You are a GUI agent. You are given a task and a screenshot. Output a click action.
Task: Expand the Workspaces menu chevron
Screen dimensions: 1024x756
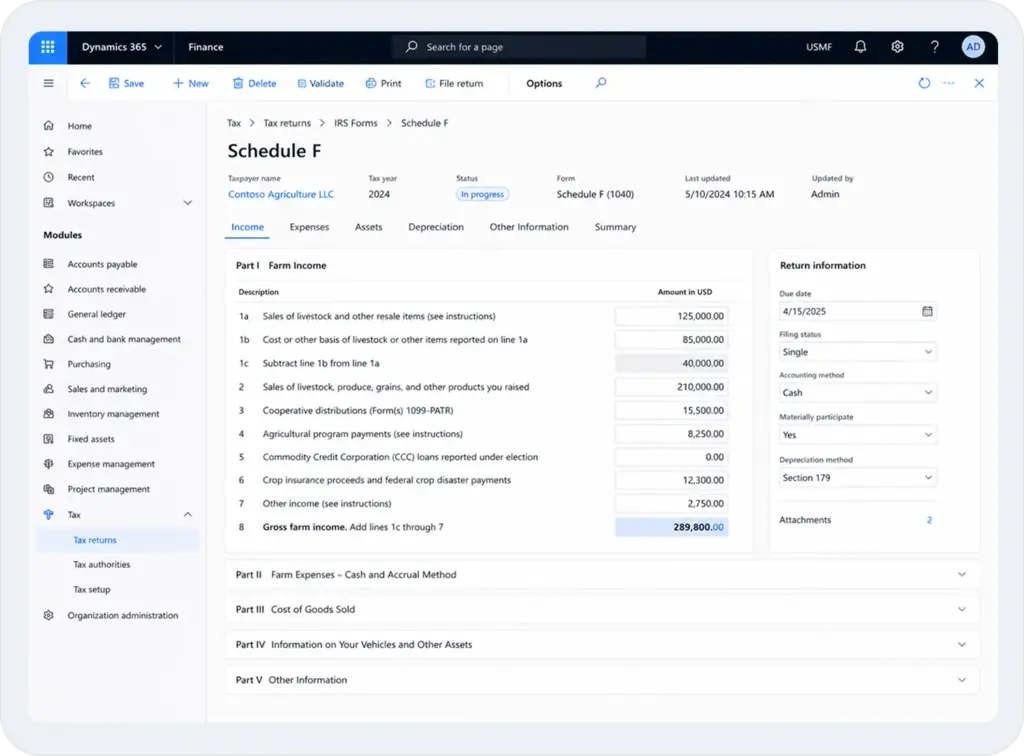click(187, 203)
